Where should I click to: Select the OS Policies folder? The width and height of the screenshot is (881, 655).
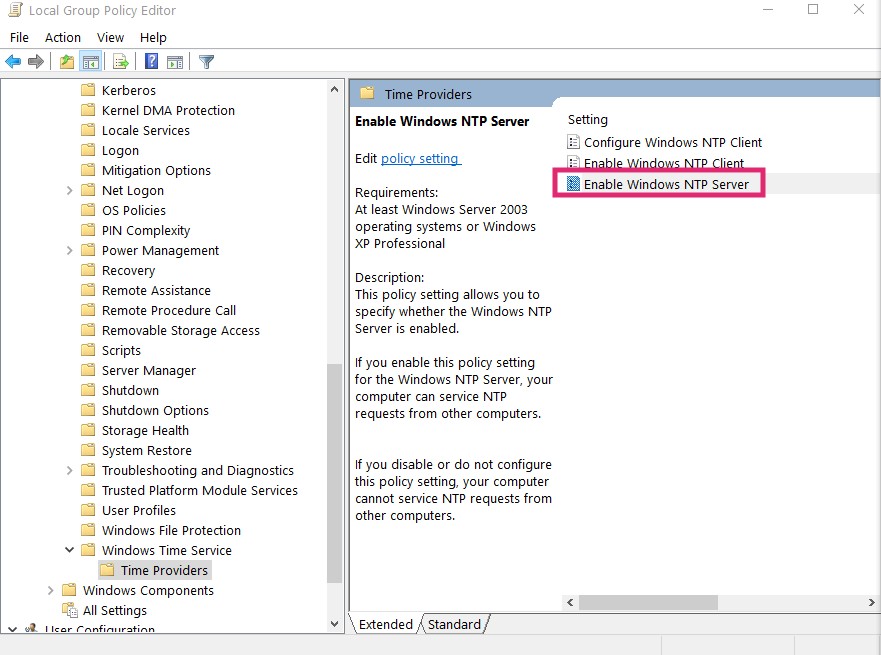134,210
